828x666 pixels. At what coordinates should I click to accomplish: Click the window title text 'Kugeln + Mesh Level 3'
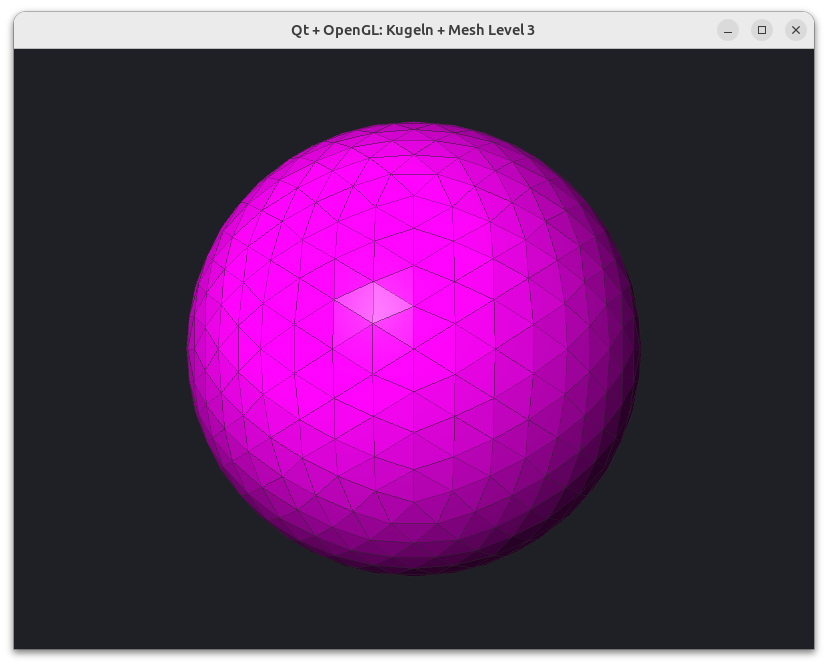click(x=460, y=30)
